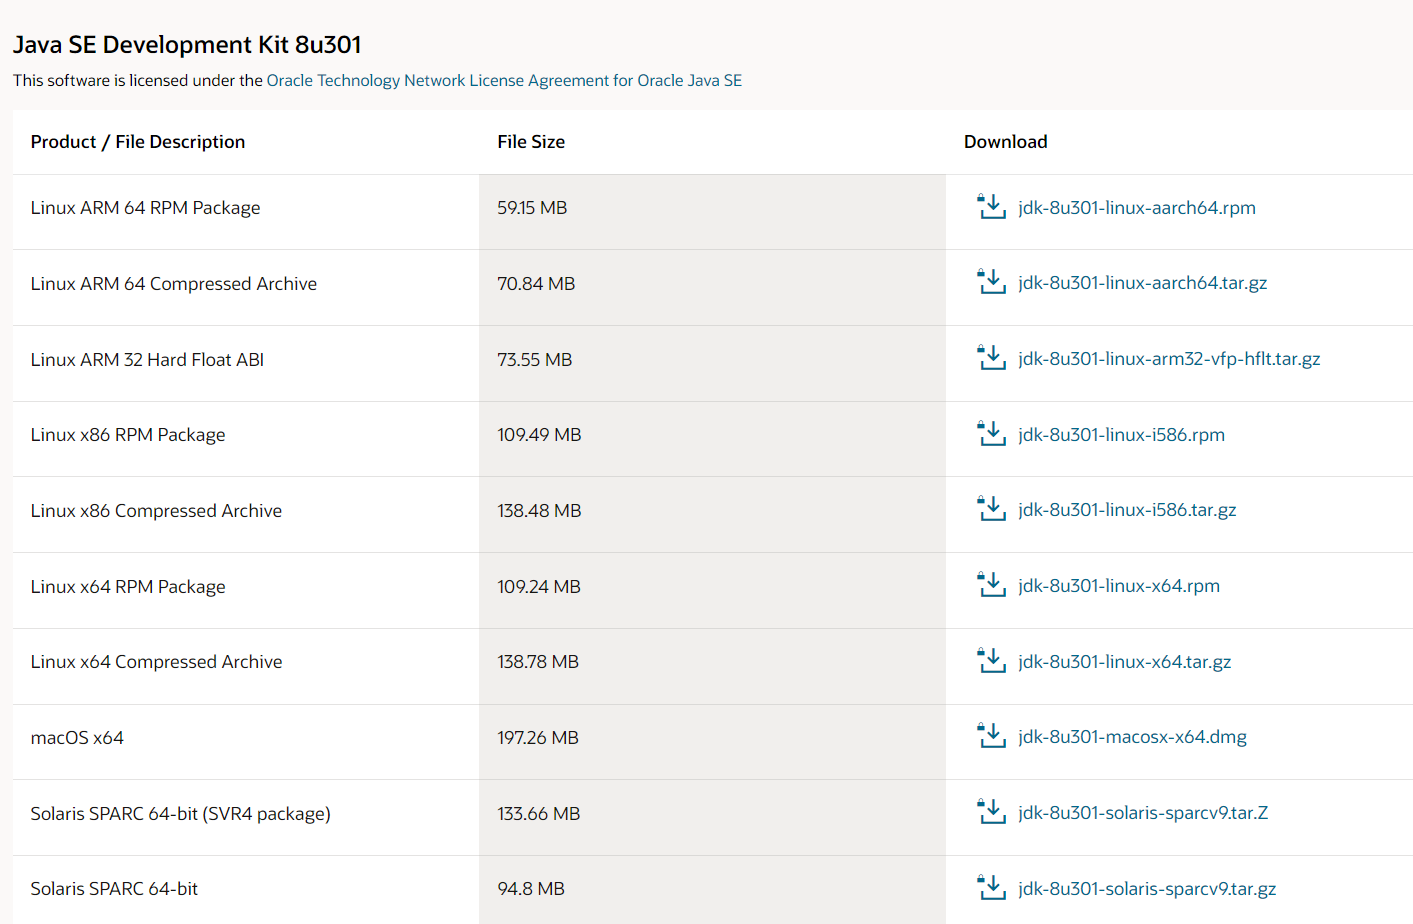The width and height of the screenshot is (1413, 924).
Task: Select 'Linux x86 Compressed Archive' text
Action: pos(156,511)
